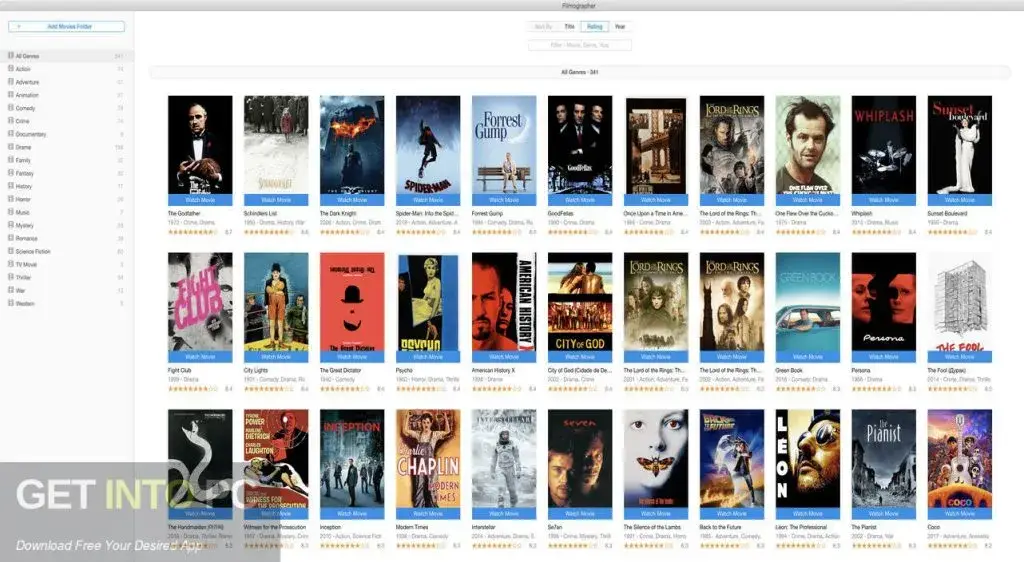Select the Rating sort option
Image resolution: width=1024 pixels, height=562 pixels.
point(595,27)
